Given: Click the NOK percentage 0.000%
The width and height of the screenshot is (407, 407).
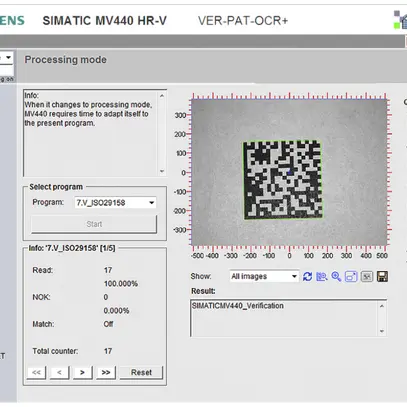Looking at the screenshot, I should point(116,311).
